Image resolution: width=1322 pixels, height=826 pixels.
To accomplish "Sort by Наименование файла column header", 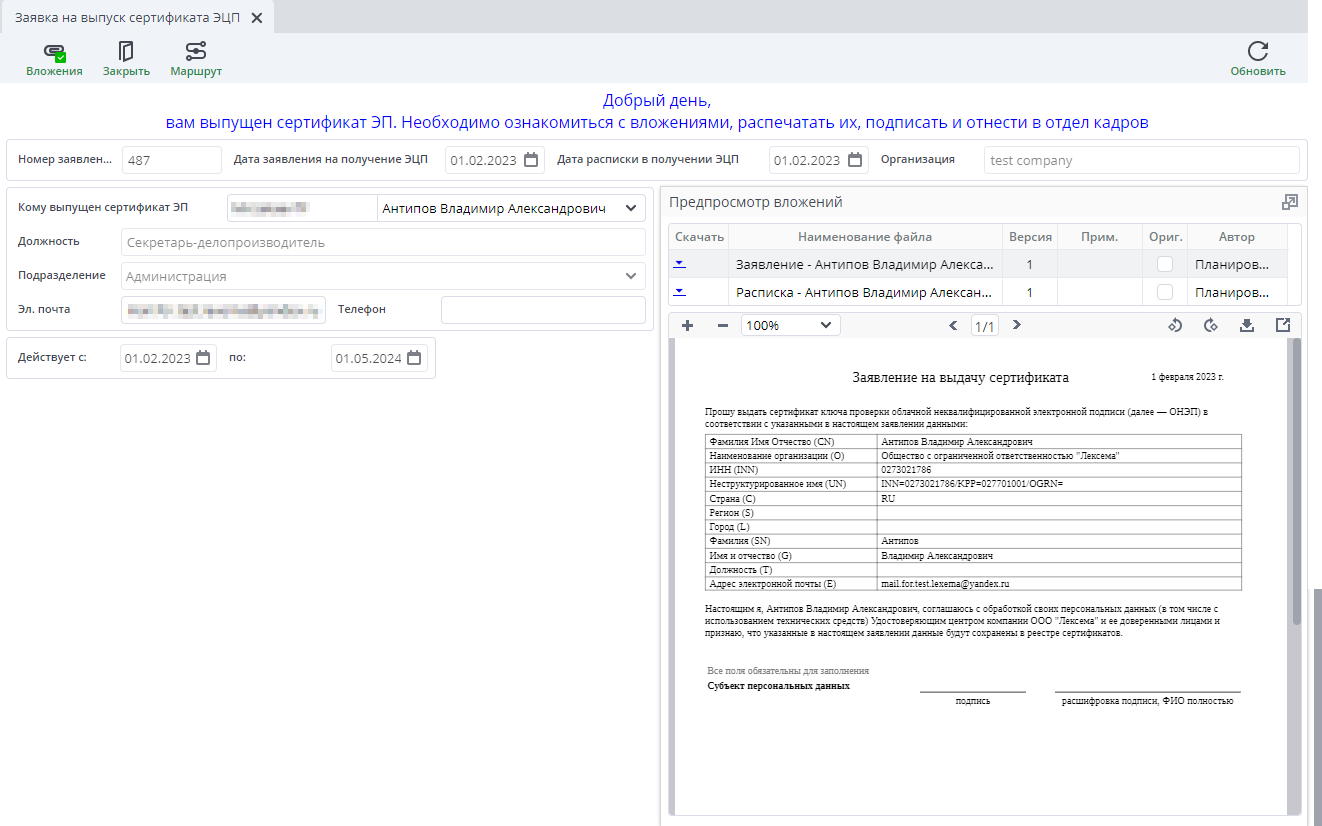I will point(865,237).
